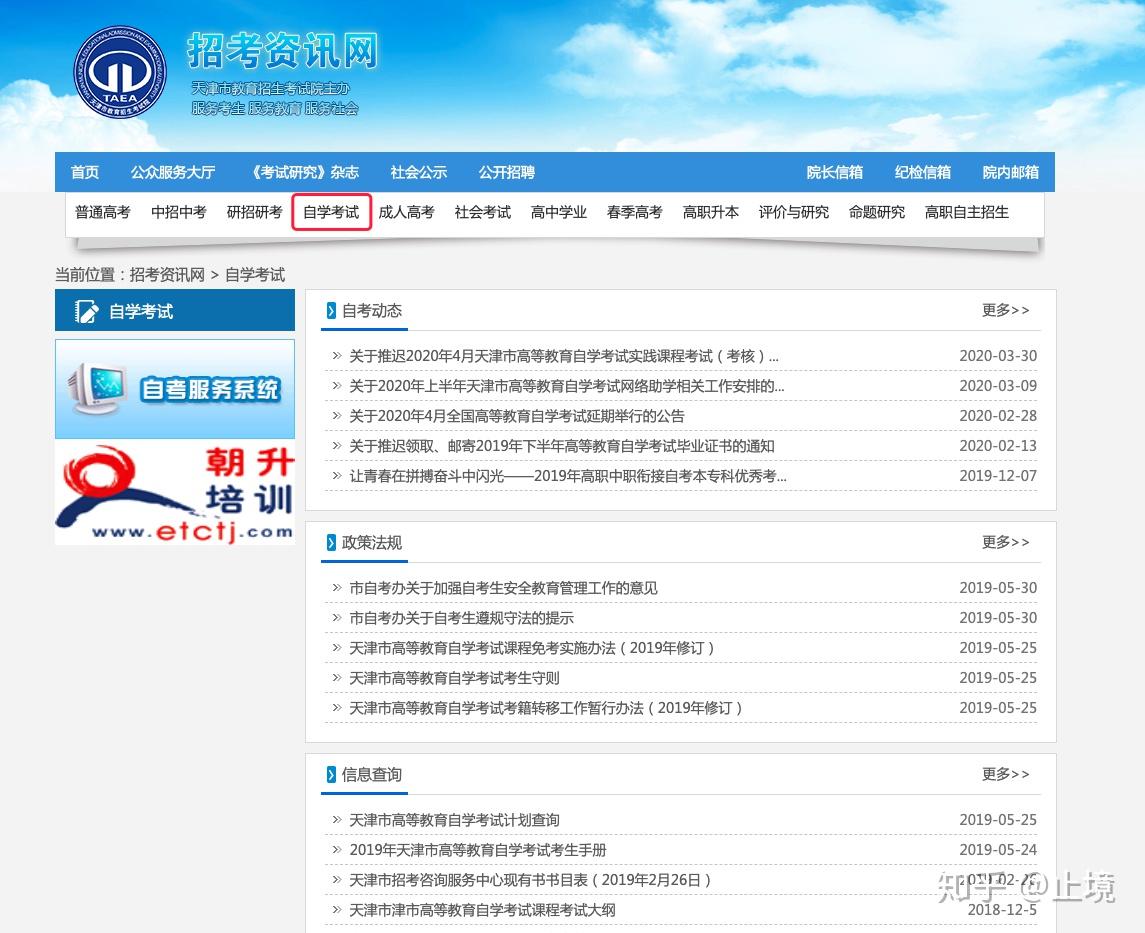Open 市自考办关于加强自考生安全教育管理工作的意见
The image size is (1145, 933).
503,588
